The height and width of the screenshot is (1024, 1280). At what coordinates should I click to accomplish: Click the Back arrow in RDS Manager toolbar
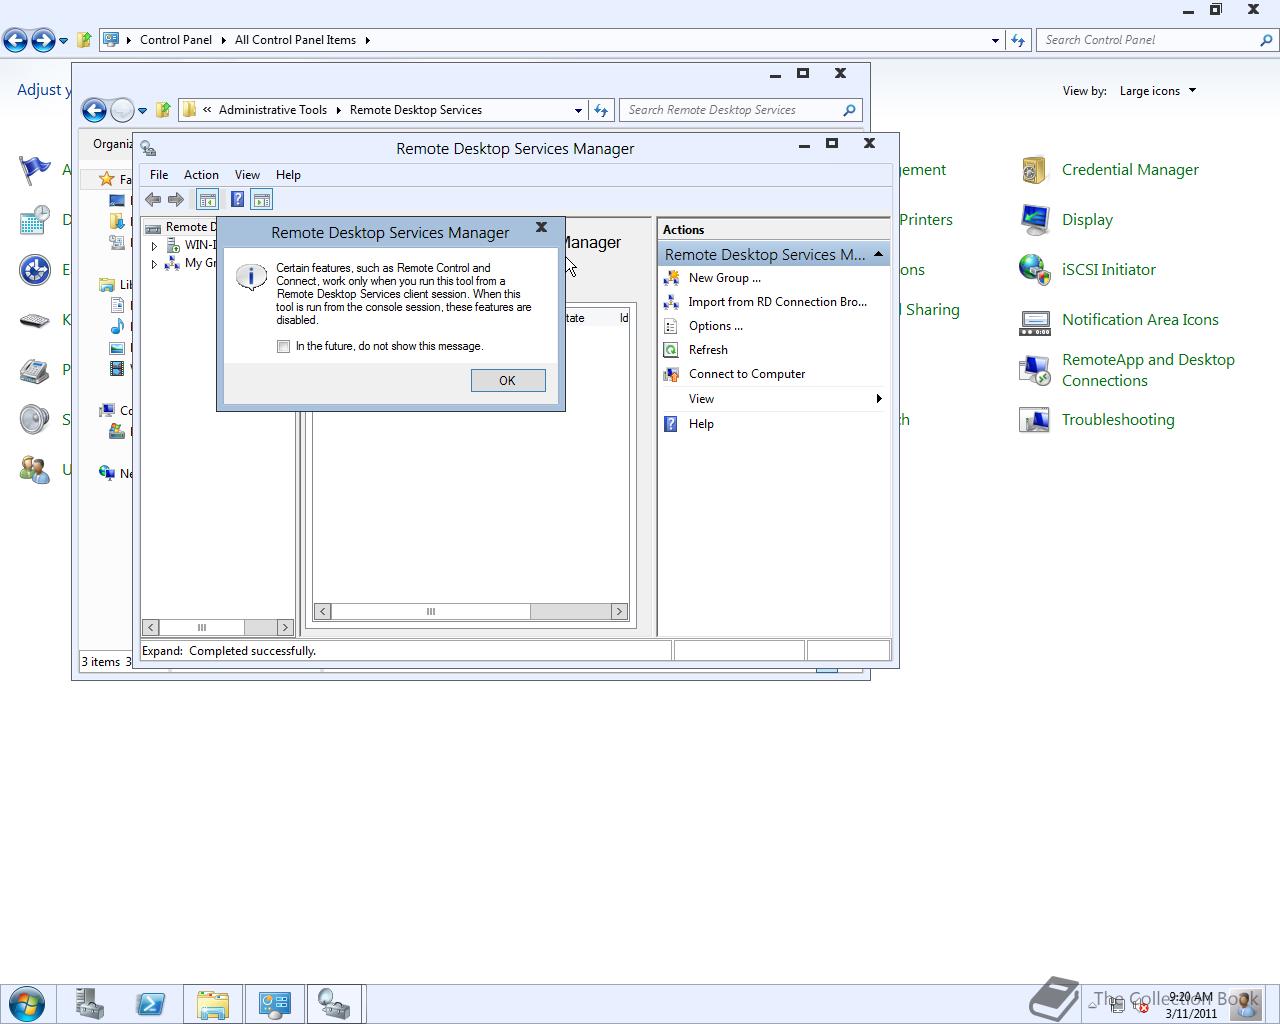click(153, 200)
